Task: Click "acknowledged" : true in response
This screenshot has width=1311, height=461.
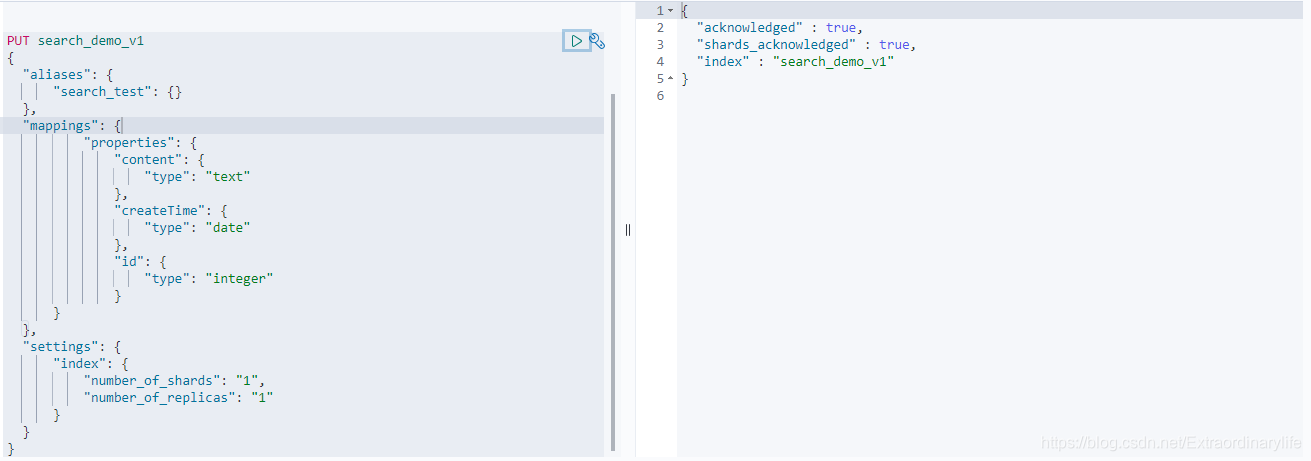Action: tap(779, 27)
